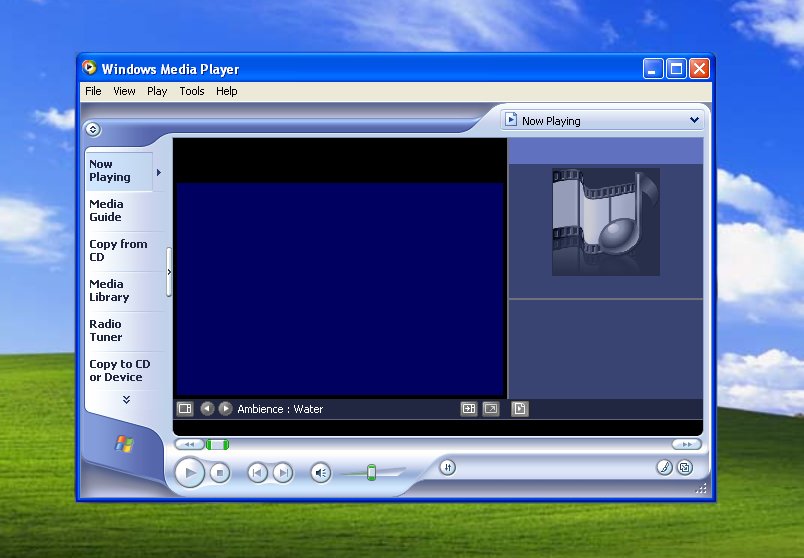This screenshot has height=558, width=804.
Task: Toggle the shuffle button
Action: click(x=448, y=467)
